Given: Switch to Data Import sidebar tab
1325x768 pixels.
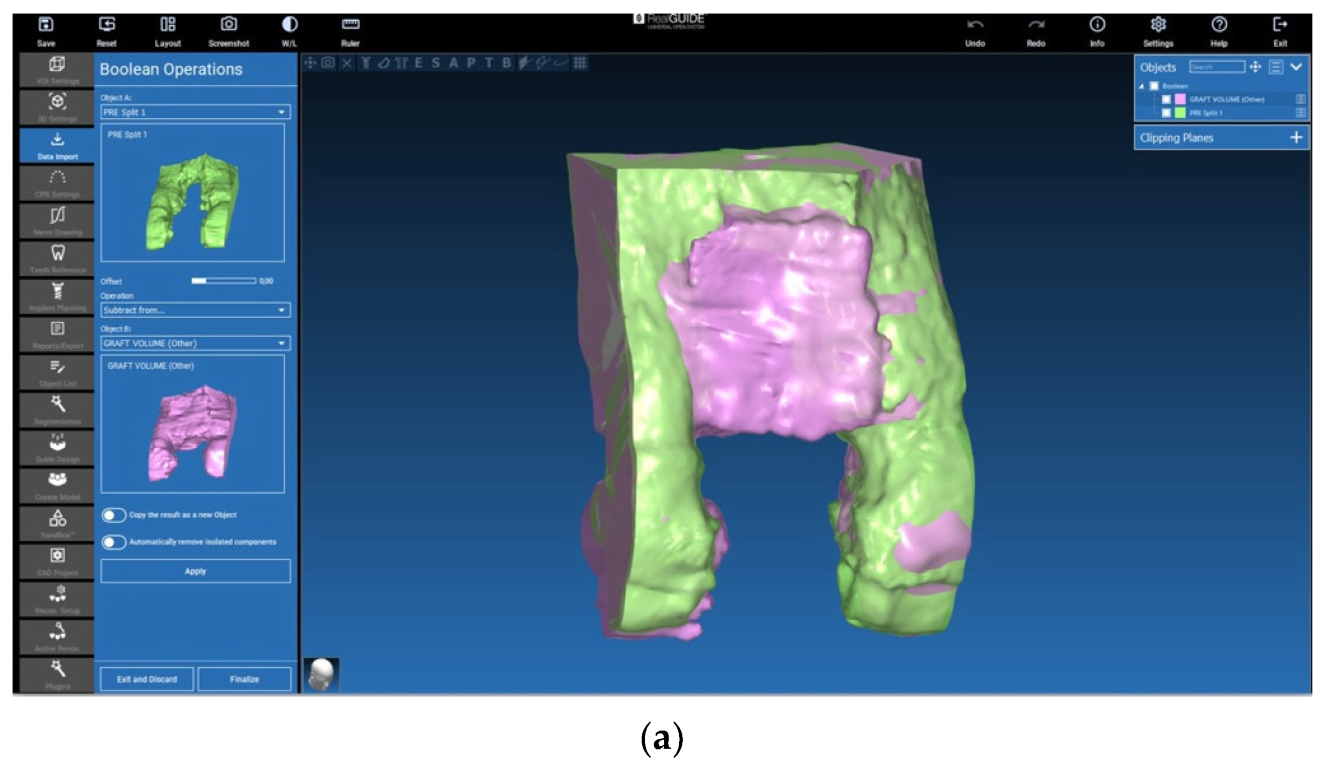Looking at the screenshot, I should coord(57,146).
